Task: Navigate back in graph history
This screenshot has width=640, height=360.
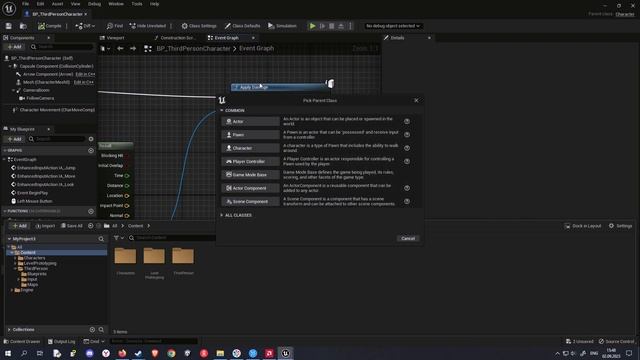Action: pyautogui.click(x=120, y=49)
